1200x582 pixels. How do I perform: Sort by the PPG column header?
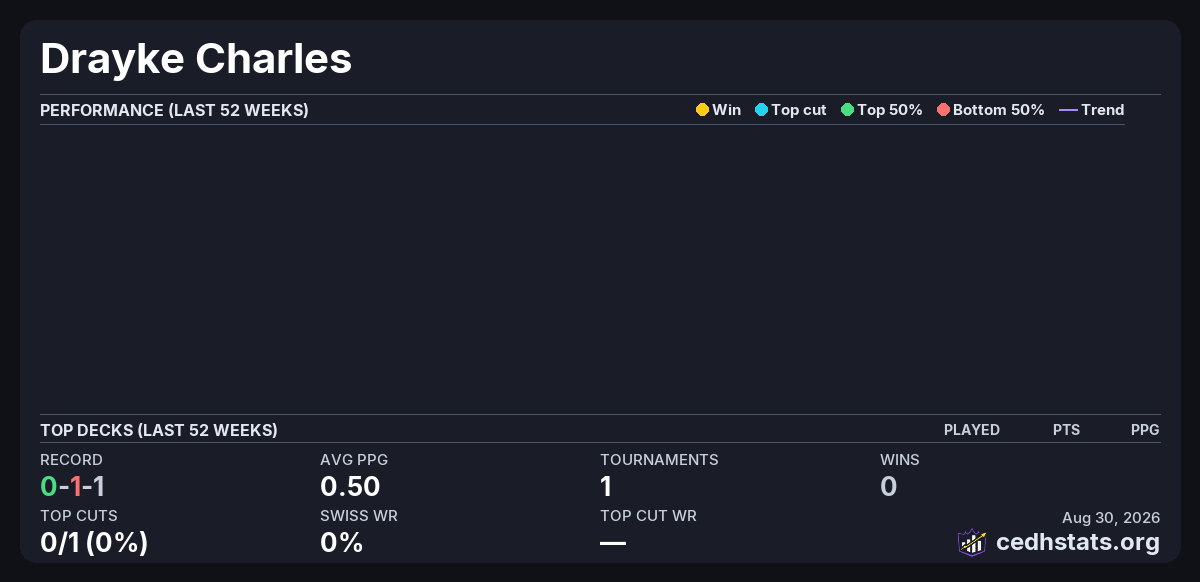pyautogui.click(x=1145, y=430)
